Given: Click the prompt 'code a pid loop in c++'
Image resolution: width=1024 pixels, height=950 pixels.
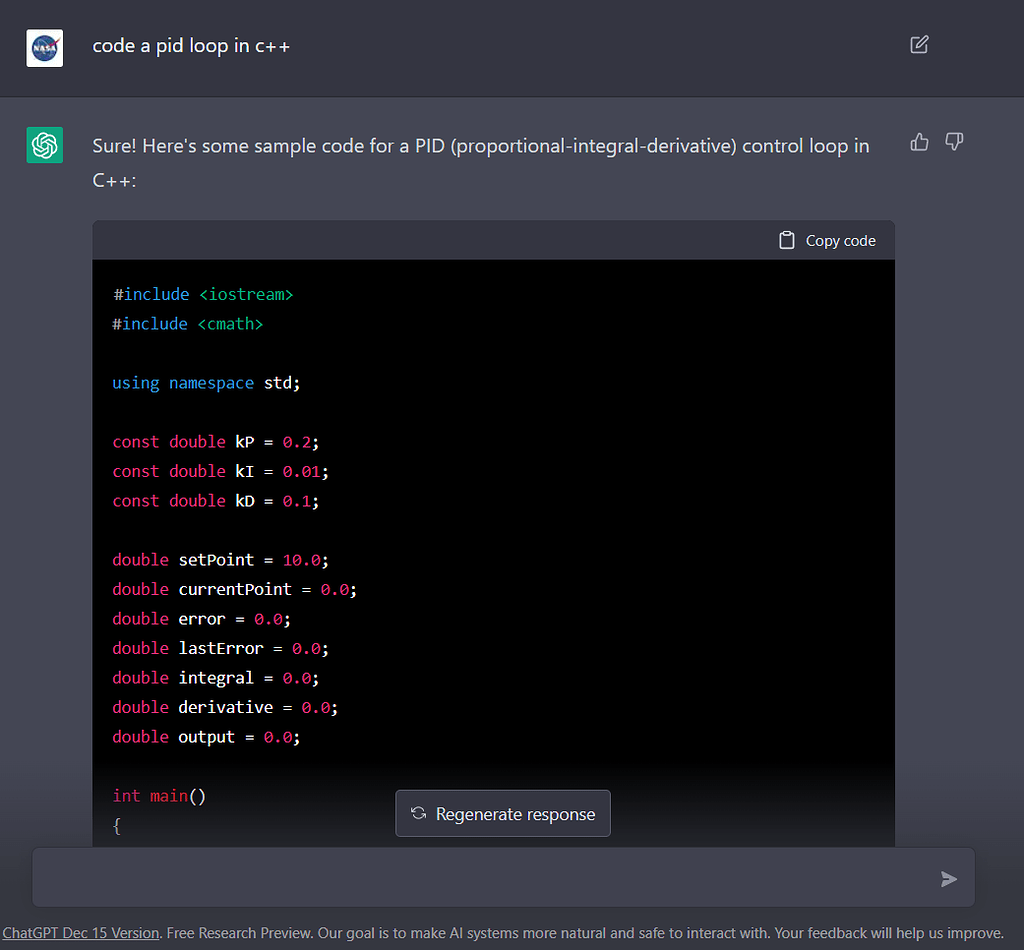Looking at the screenshot, I should 191,45.
